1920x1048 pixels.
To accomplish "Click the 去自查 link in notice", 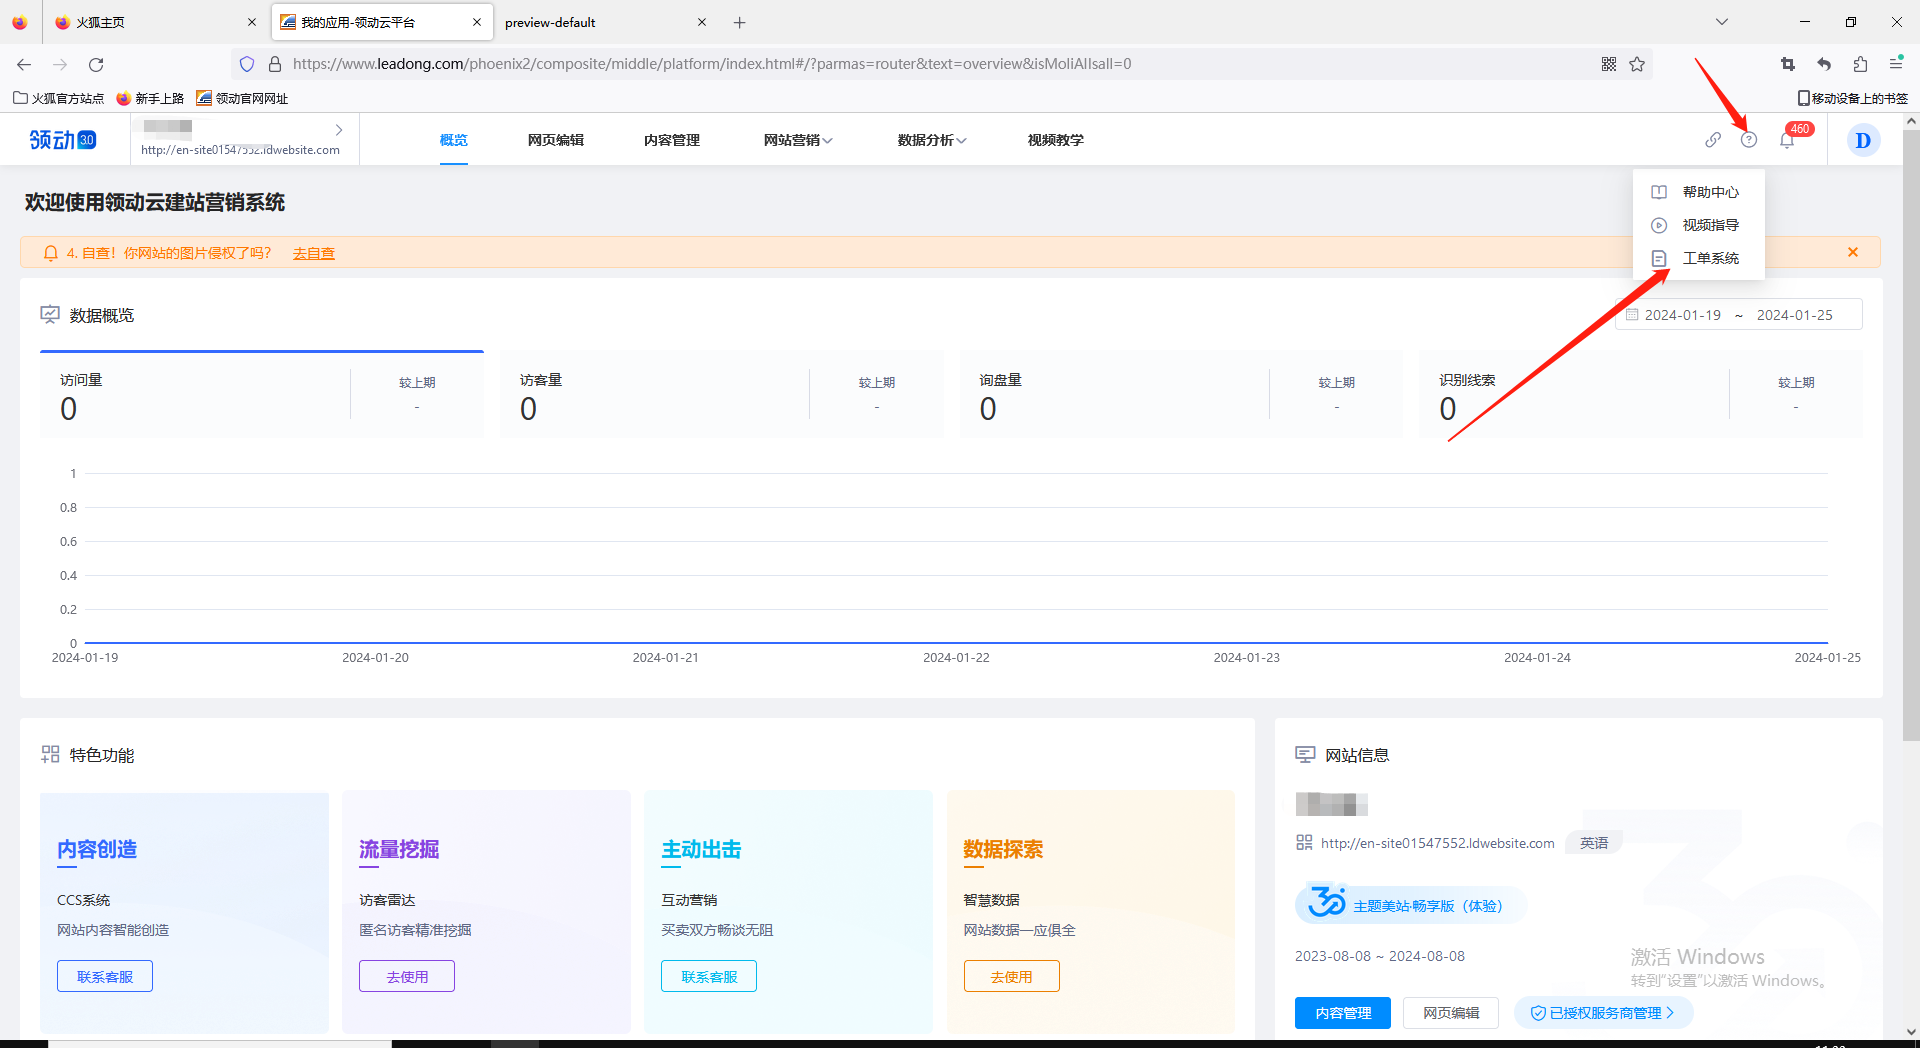I will point(313,253).
